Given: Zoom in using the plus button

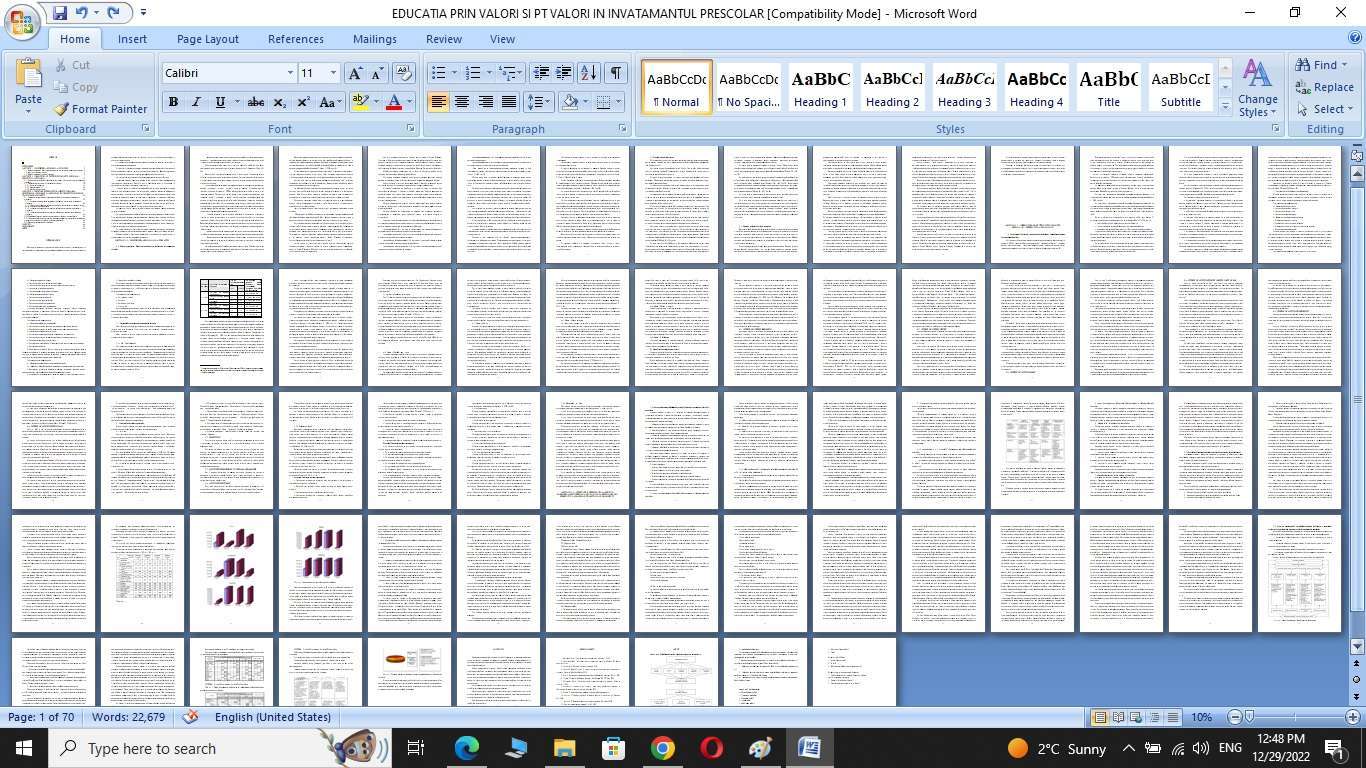Looking at the screenshot, I should click(1353, 717).
